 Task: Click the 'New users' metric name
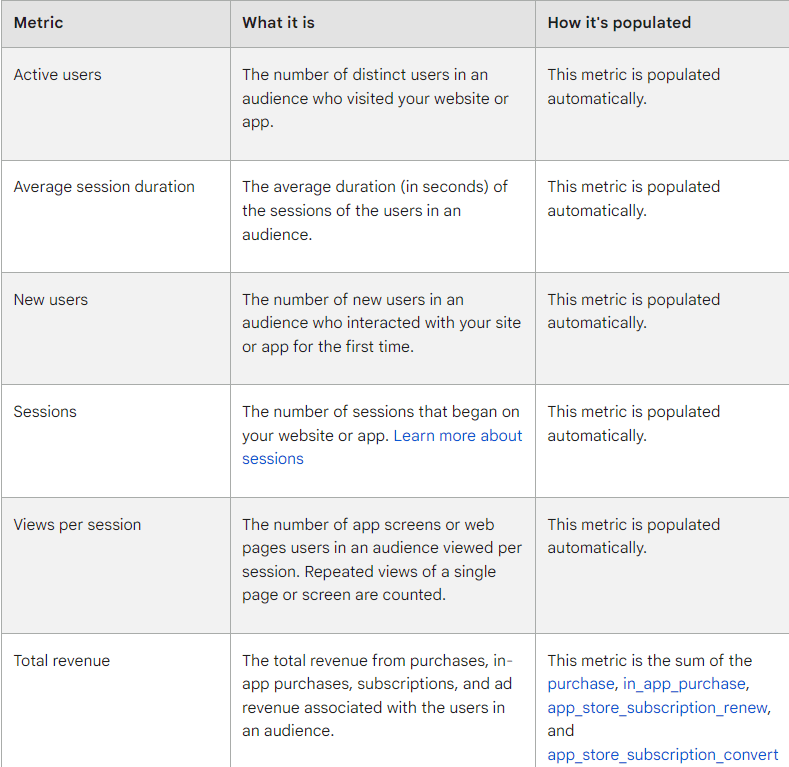tap(50, 300)
